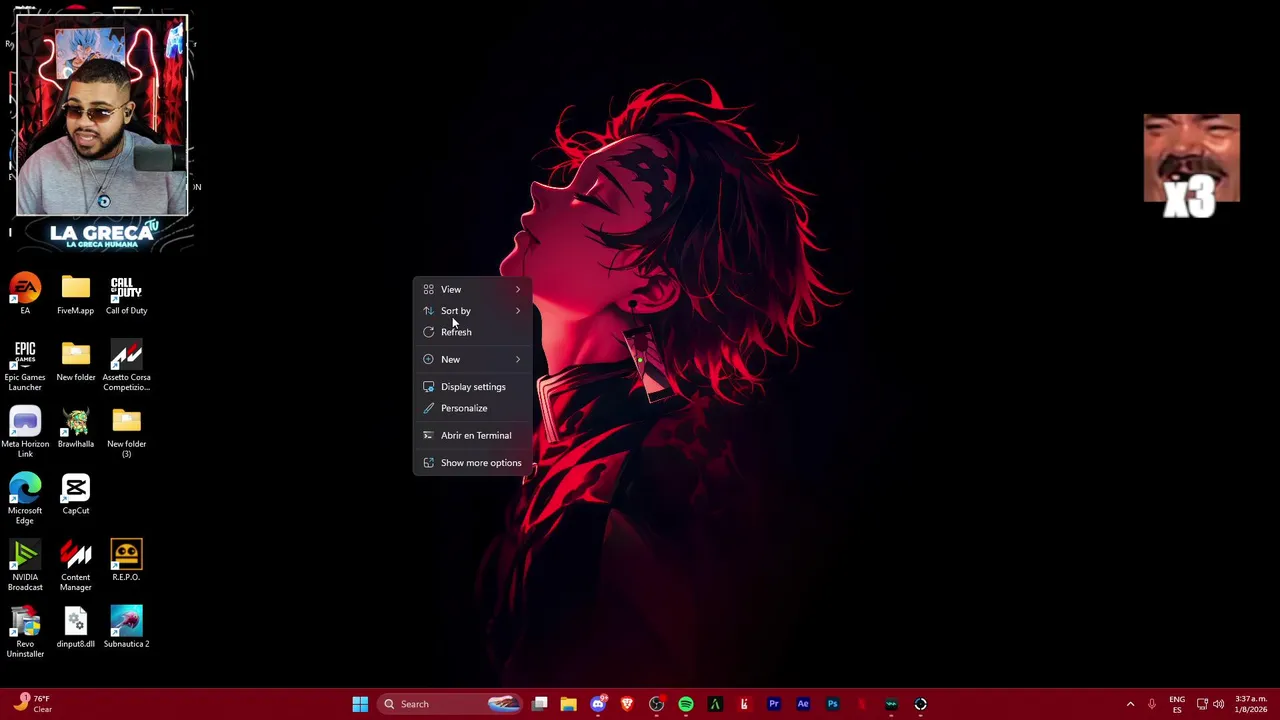Select the Call of Duty desktop shortcut

[x=126, y=295]
